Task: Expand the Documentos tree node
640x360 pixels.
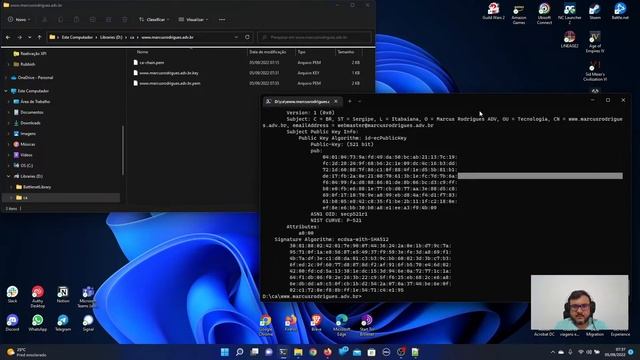Action: click(9, 112)
